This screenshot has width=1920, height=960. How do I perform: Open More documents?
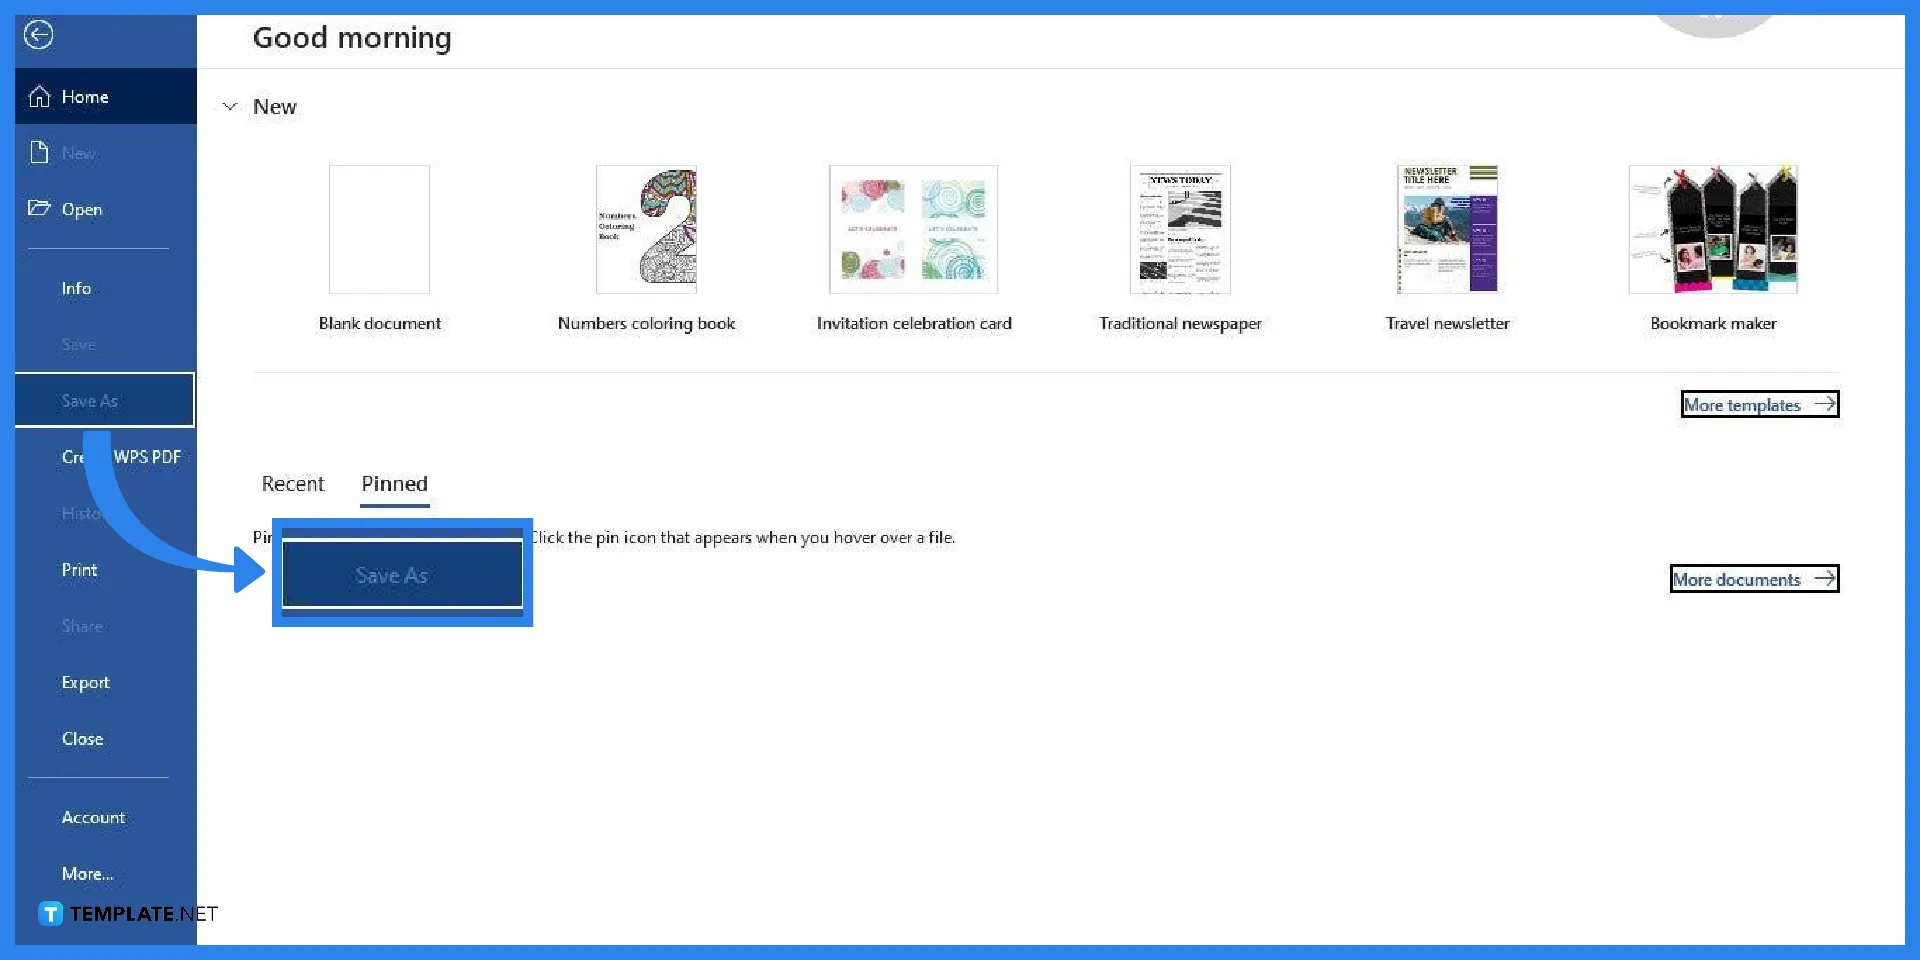point(1754,578)
